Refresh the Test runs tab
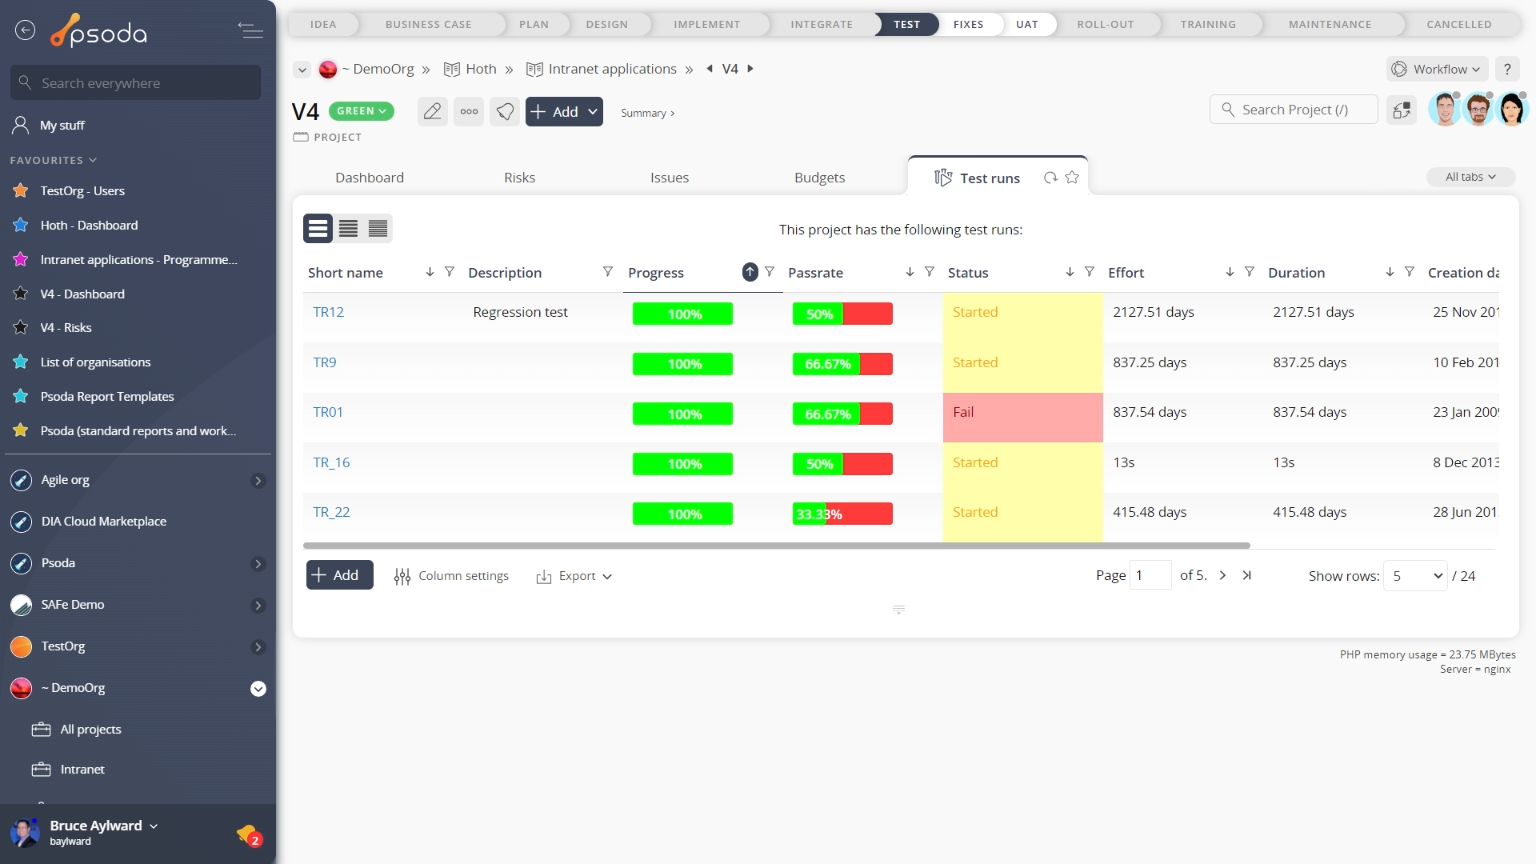 click(x=1050, y=177)
